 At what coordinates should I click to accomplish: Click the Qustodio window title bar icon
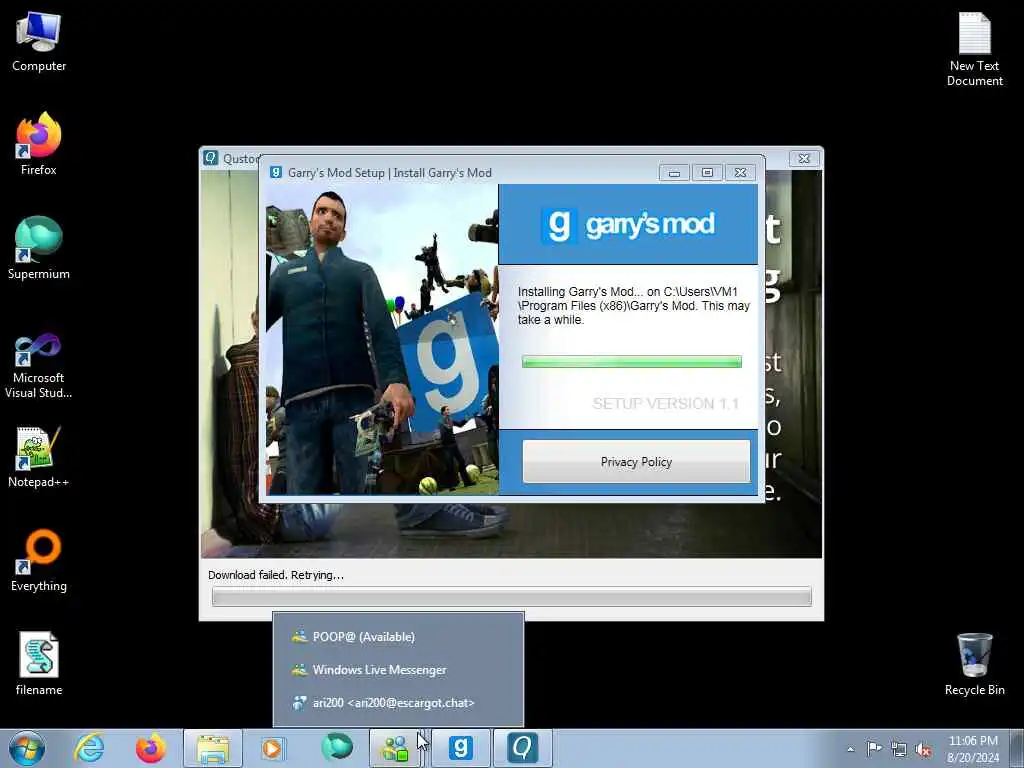click(211, 158)
